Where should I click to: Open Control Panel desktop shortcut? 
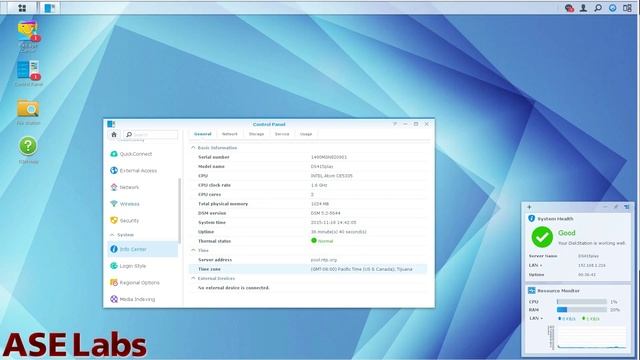(28, 73)
